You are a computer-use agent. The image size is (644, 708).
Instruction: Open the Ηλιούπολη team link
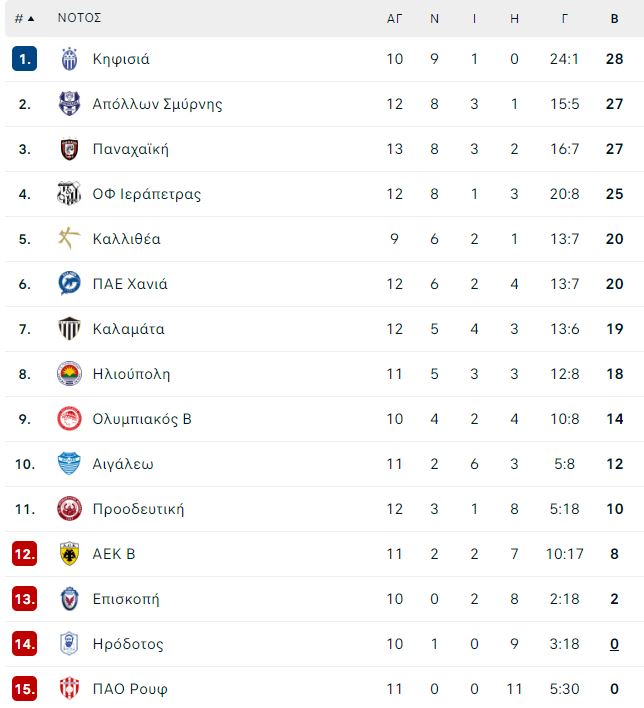[x=131, y=374]
